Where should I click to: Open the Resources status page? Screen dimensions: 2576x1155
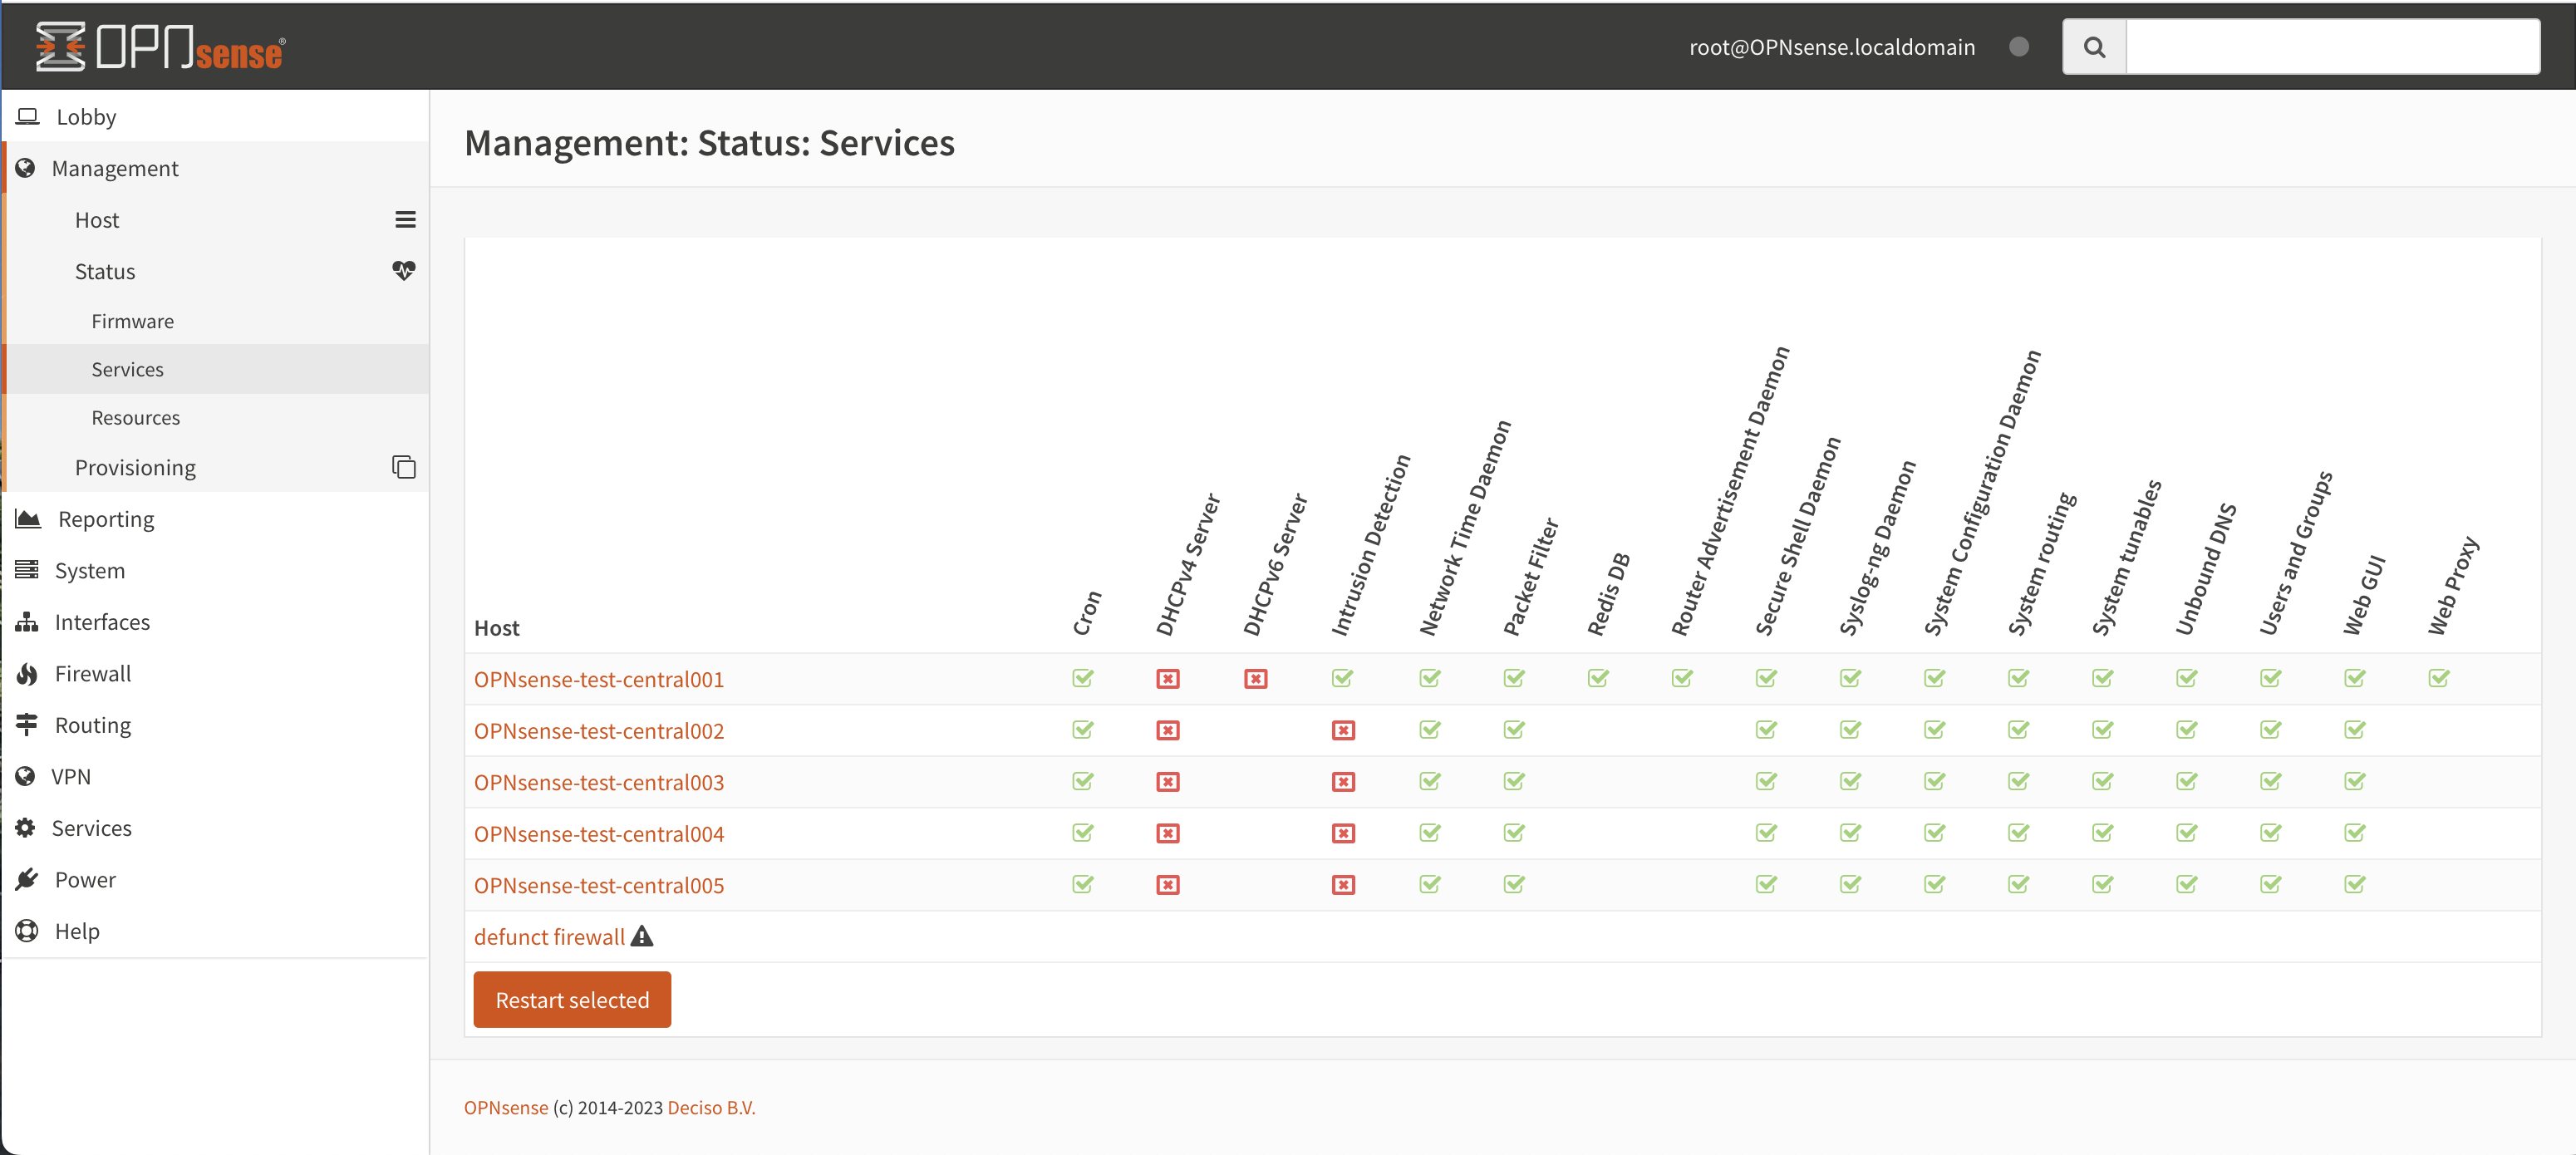(135, 418)
